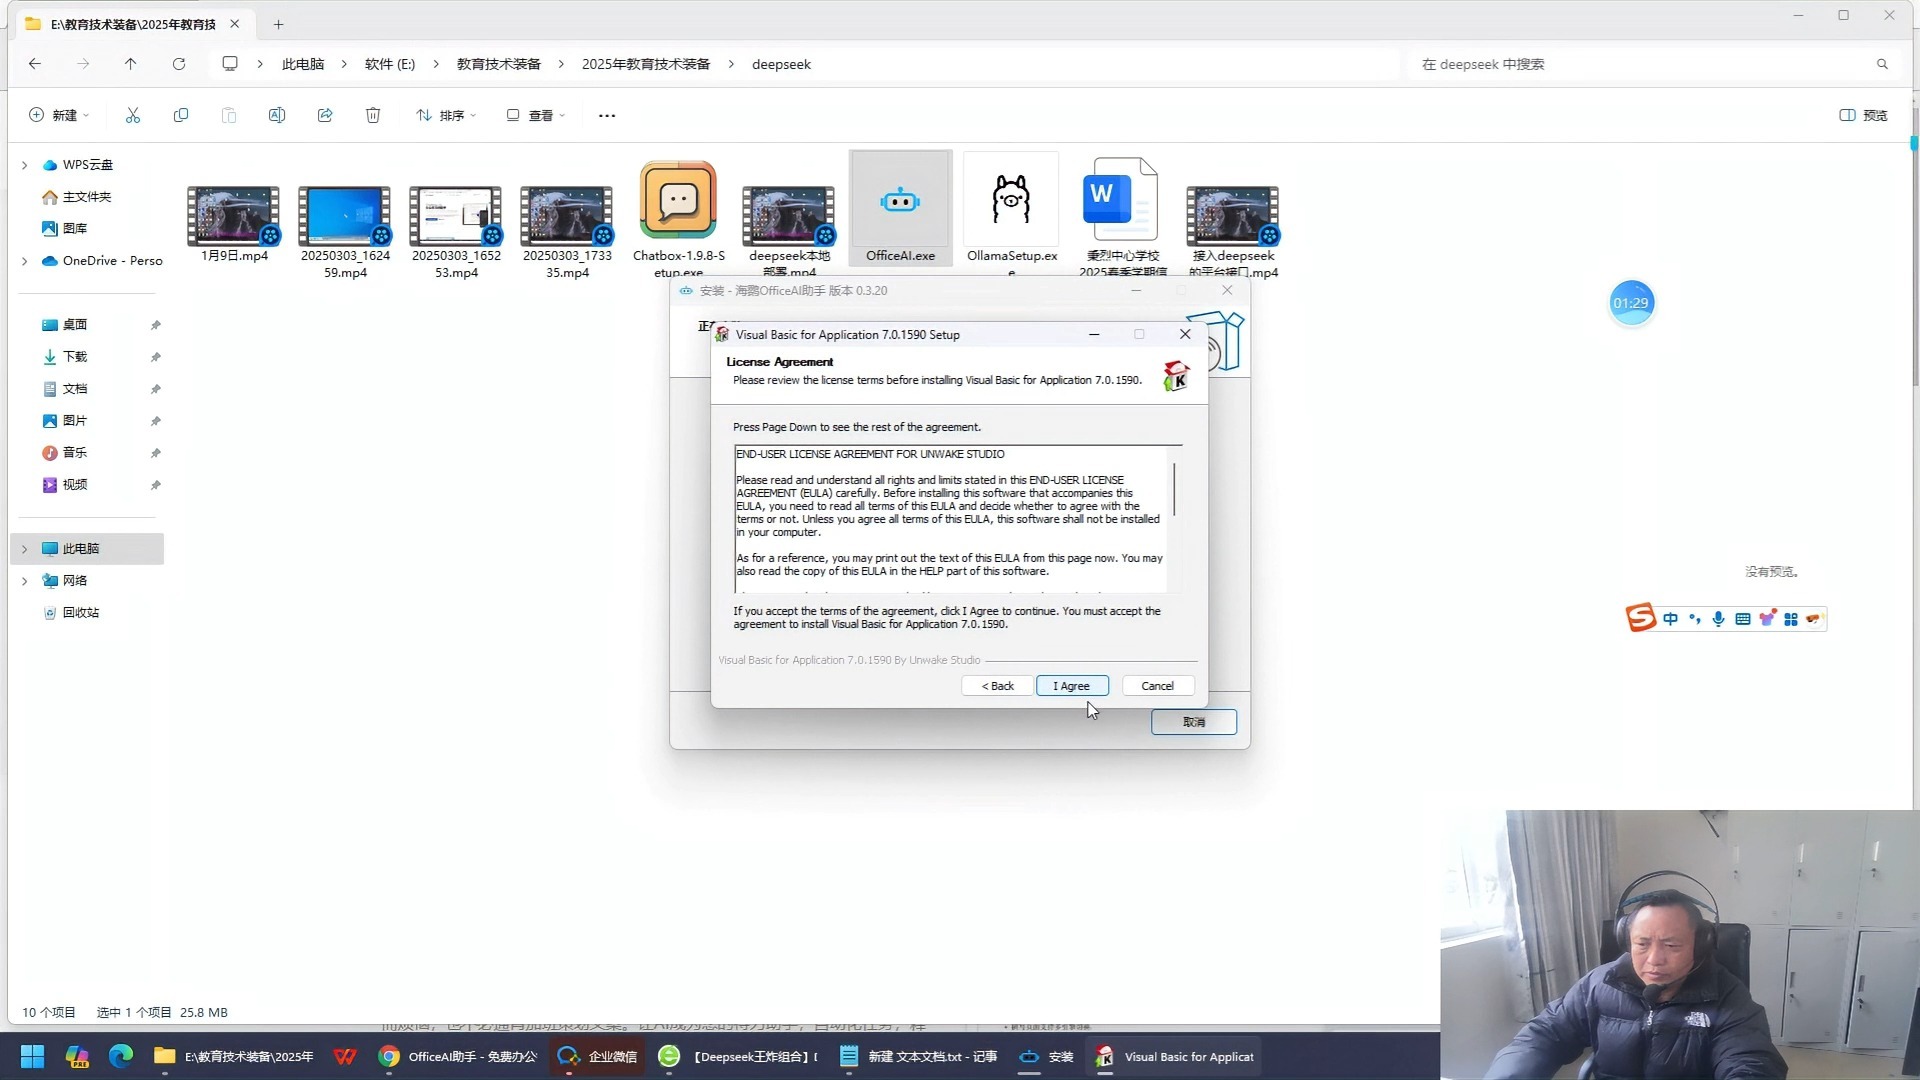
Task: Open the Share icon in the toolbar
Action: (325, 115)
